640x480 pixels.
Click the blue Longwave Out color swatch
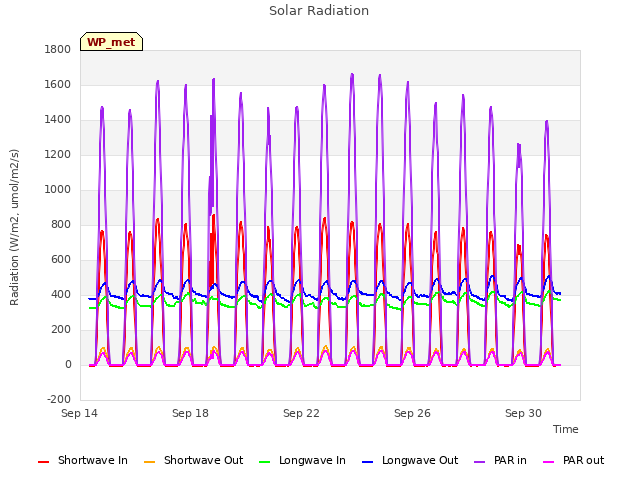click(367, 462)
